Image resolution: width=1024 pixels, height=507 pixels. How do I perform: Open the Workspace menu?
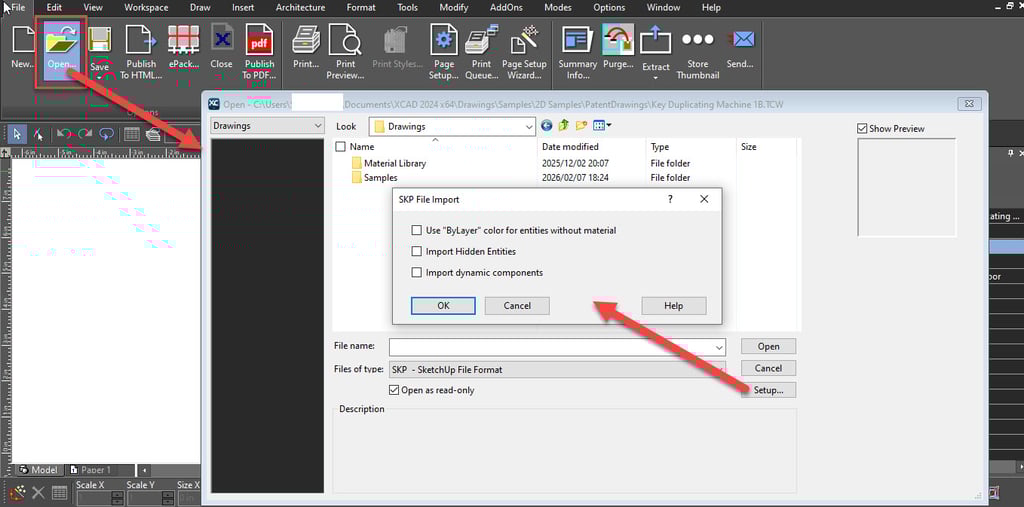(x=146, y=8)
